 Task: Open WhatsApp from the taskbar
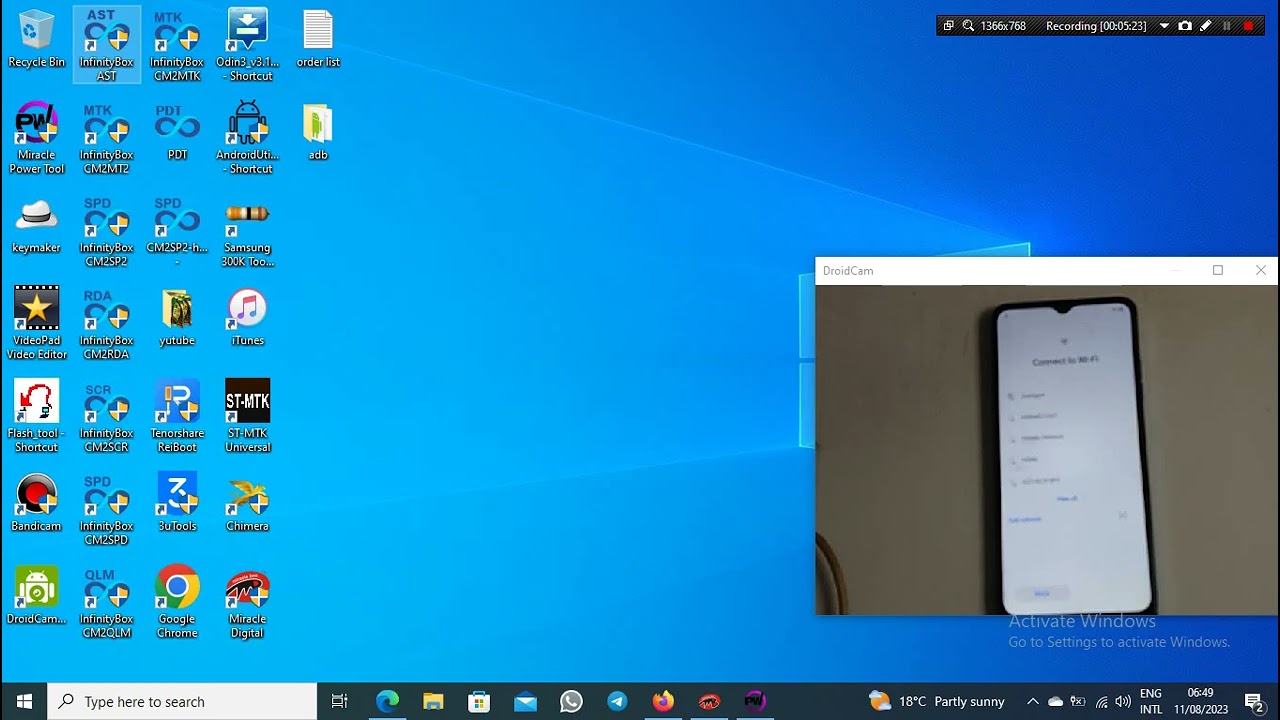pos(571,701)
